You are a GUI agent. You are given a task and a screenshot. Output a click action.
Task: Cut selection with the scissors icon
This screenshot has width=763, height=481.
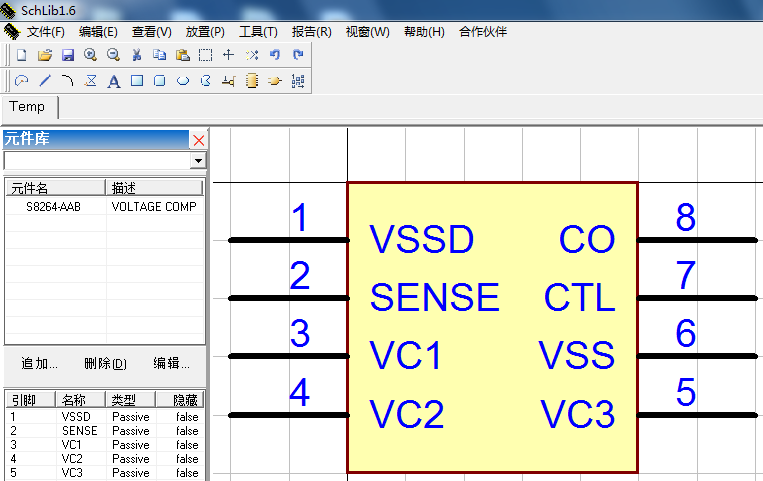point(137,55)
